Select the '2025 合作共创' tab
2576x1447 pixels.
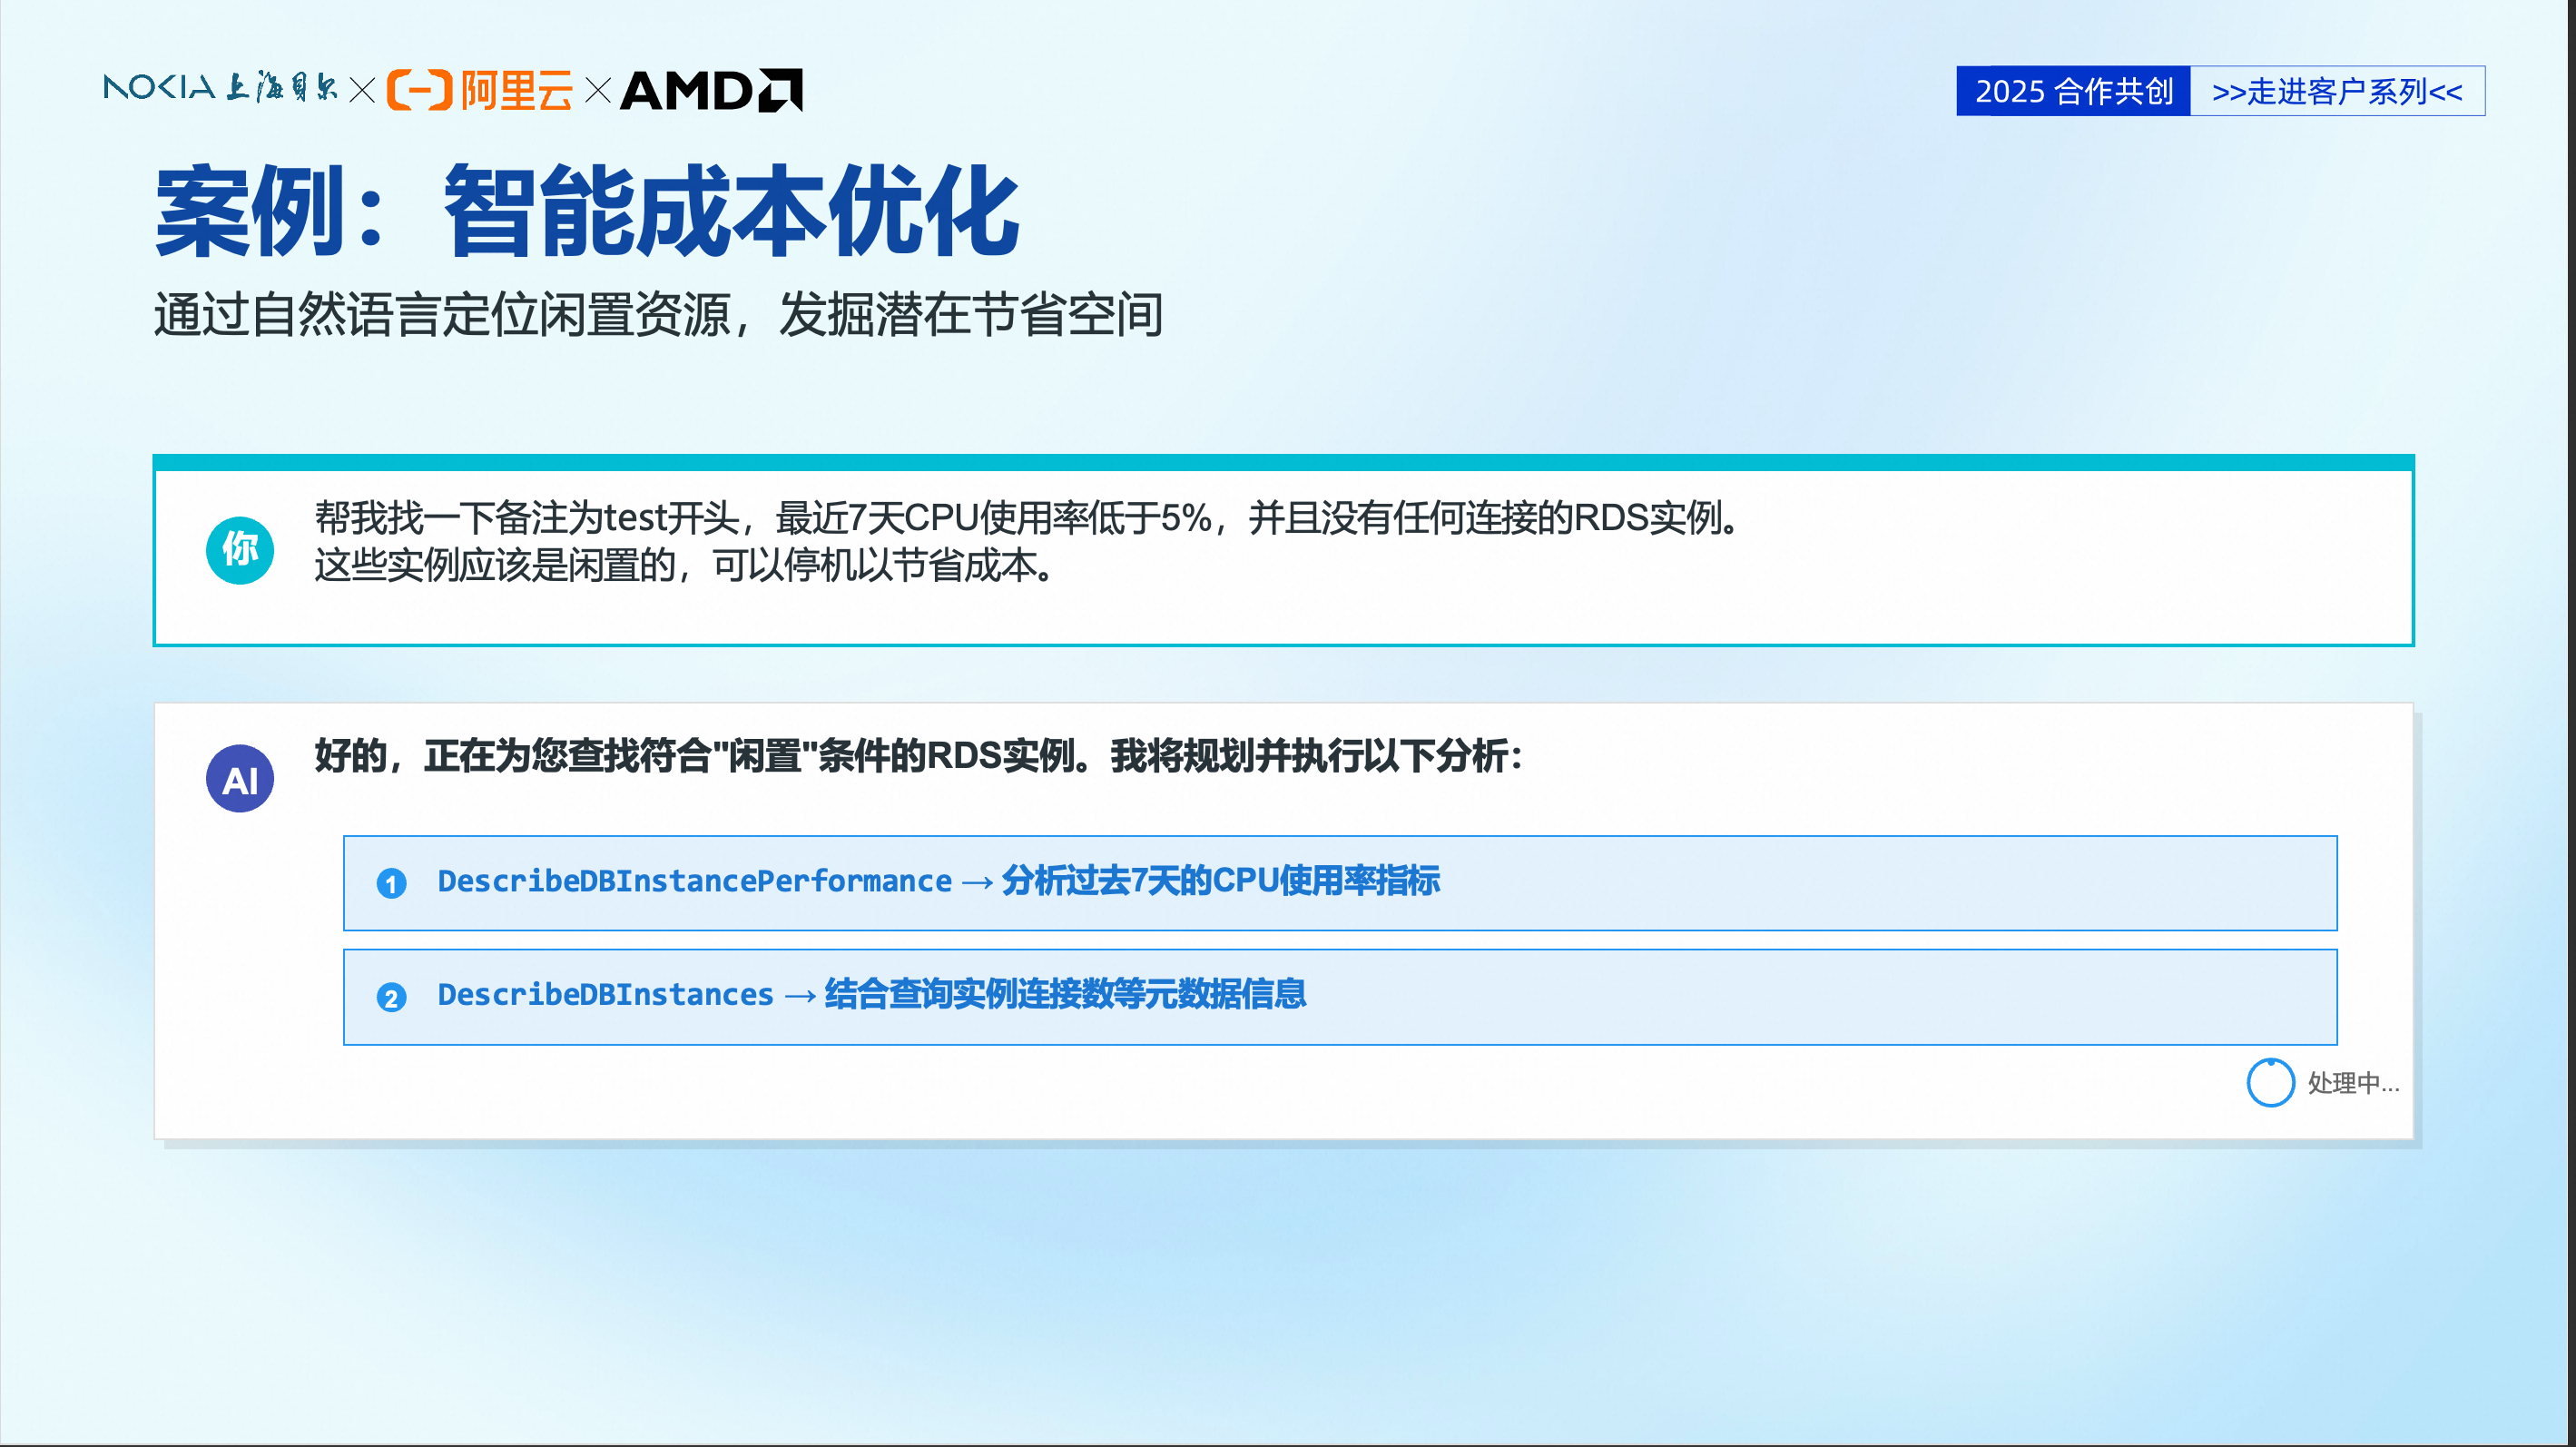pos(2073,91)
